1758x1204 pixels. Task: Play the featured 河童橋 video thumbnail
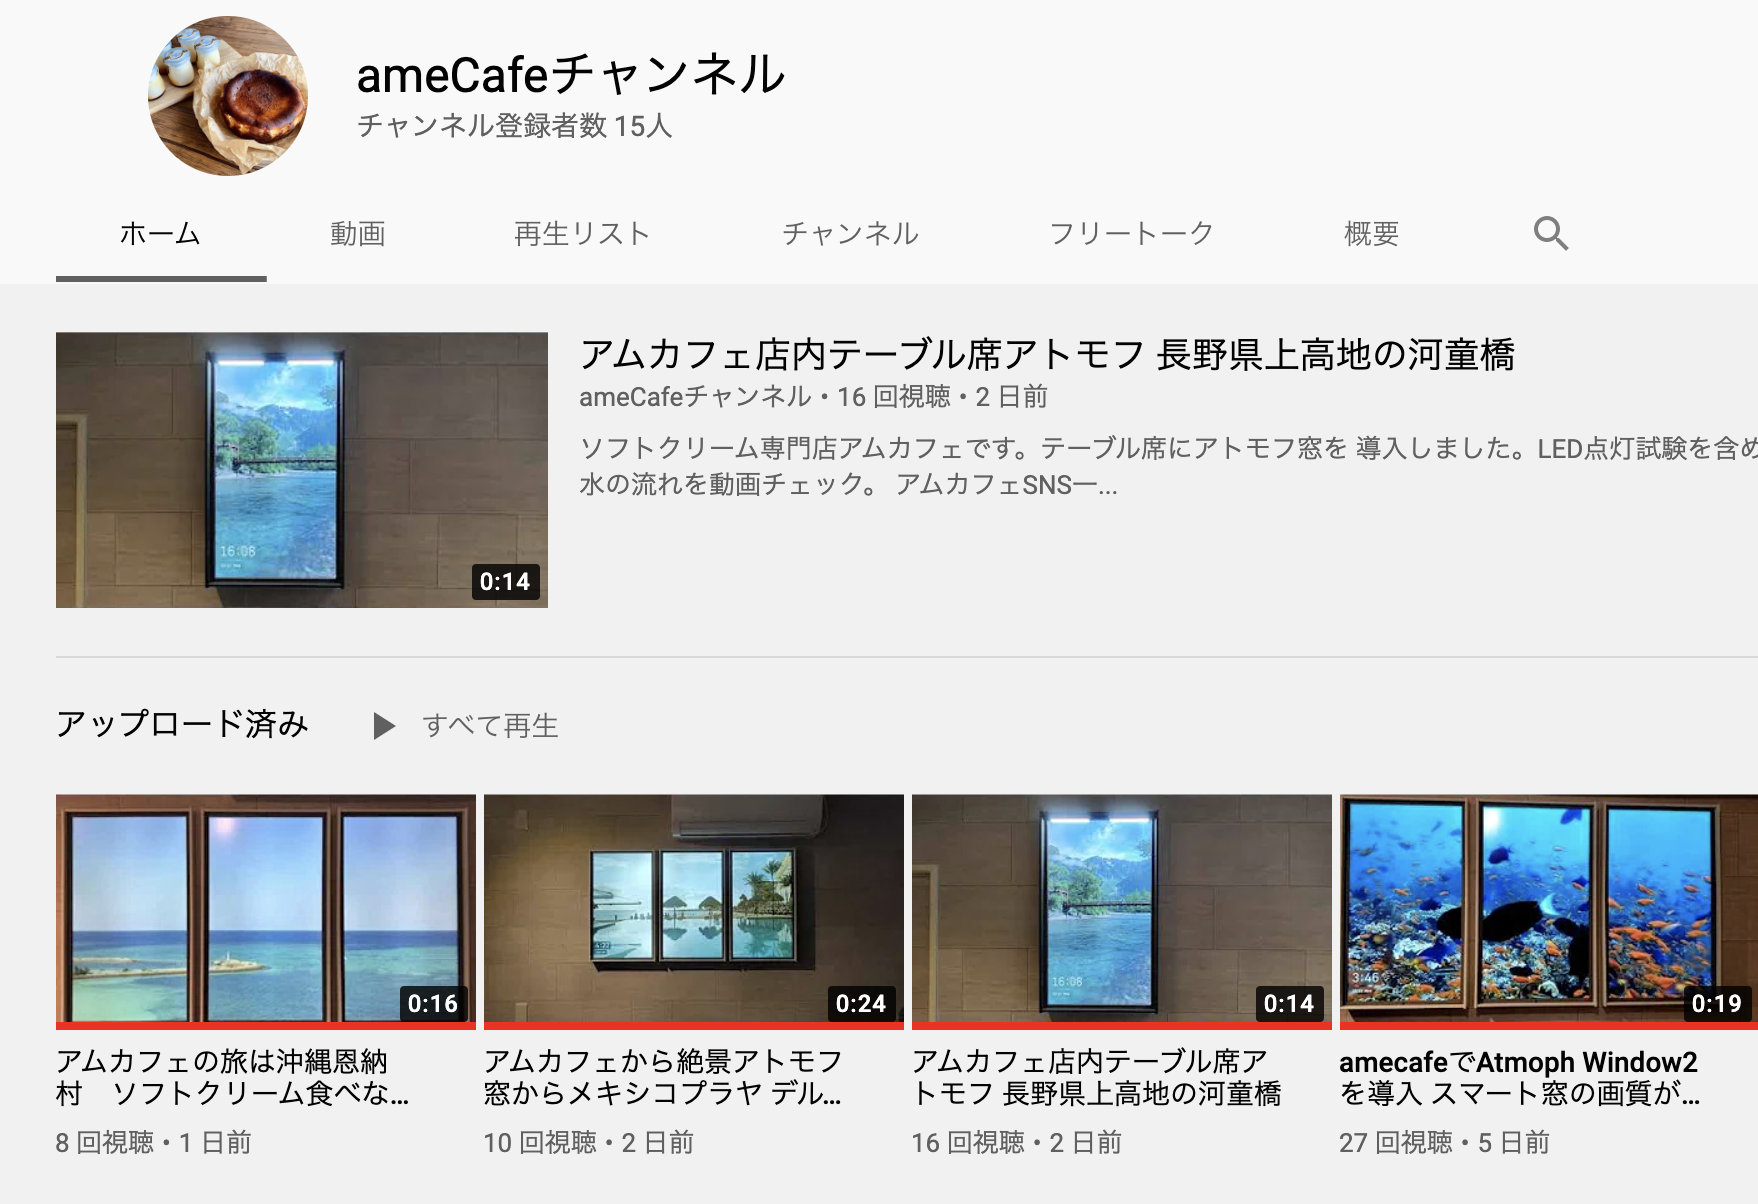point(302,470)
